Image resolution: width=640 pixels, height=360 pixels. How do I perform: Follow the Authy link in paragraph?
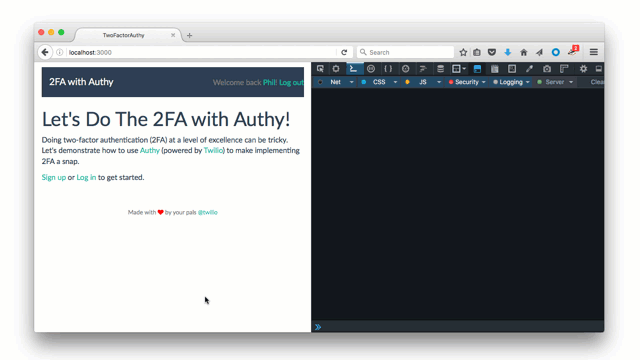[x=150, y=151]
